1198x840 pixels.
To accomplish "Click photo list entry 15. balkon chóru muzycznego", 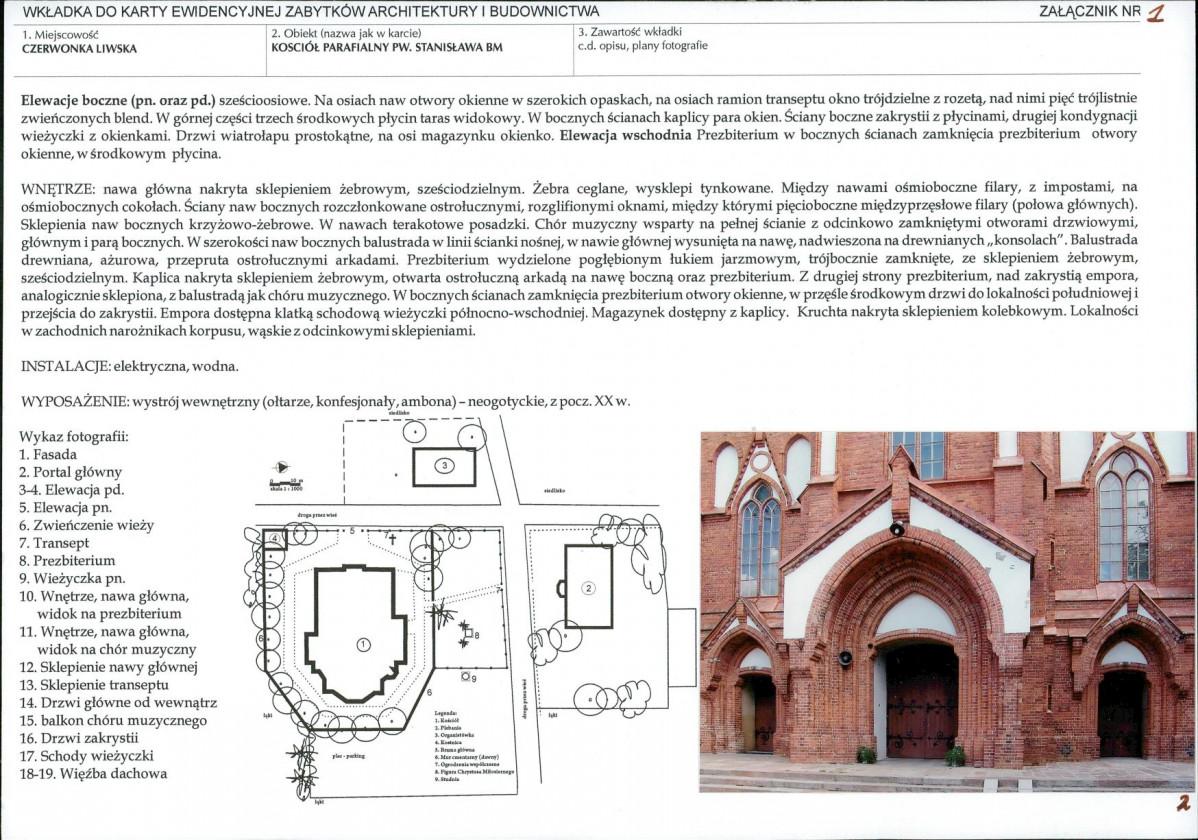I will [113, 720].
